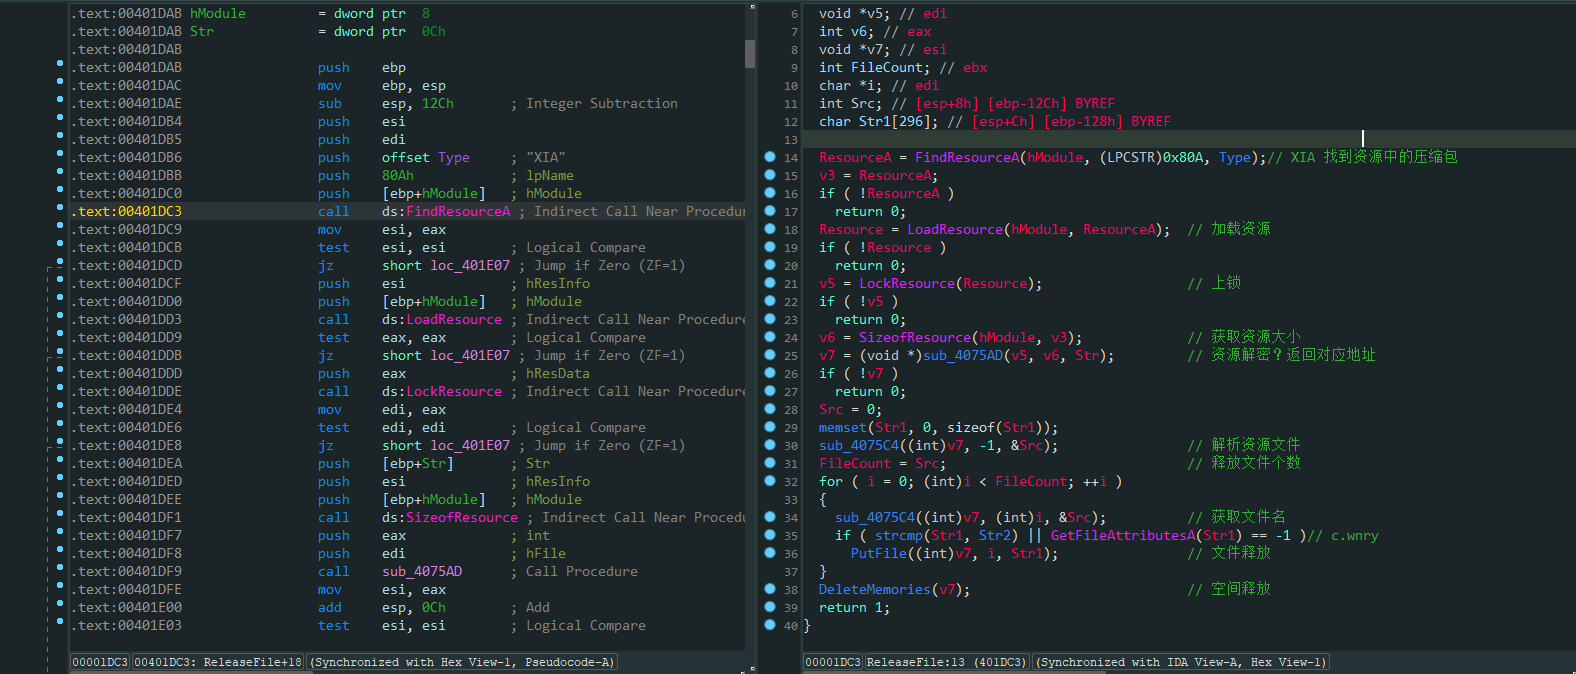
Task: Click FindResourceA function in pseudocode line 14
Action: [967, 157]
